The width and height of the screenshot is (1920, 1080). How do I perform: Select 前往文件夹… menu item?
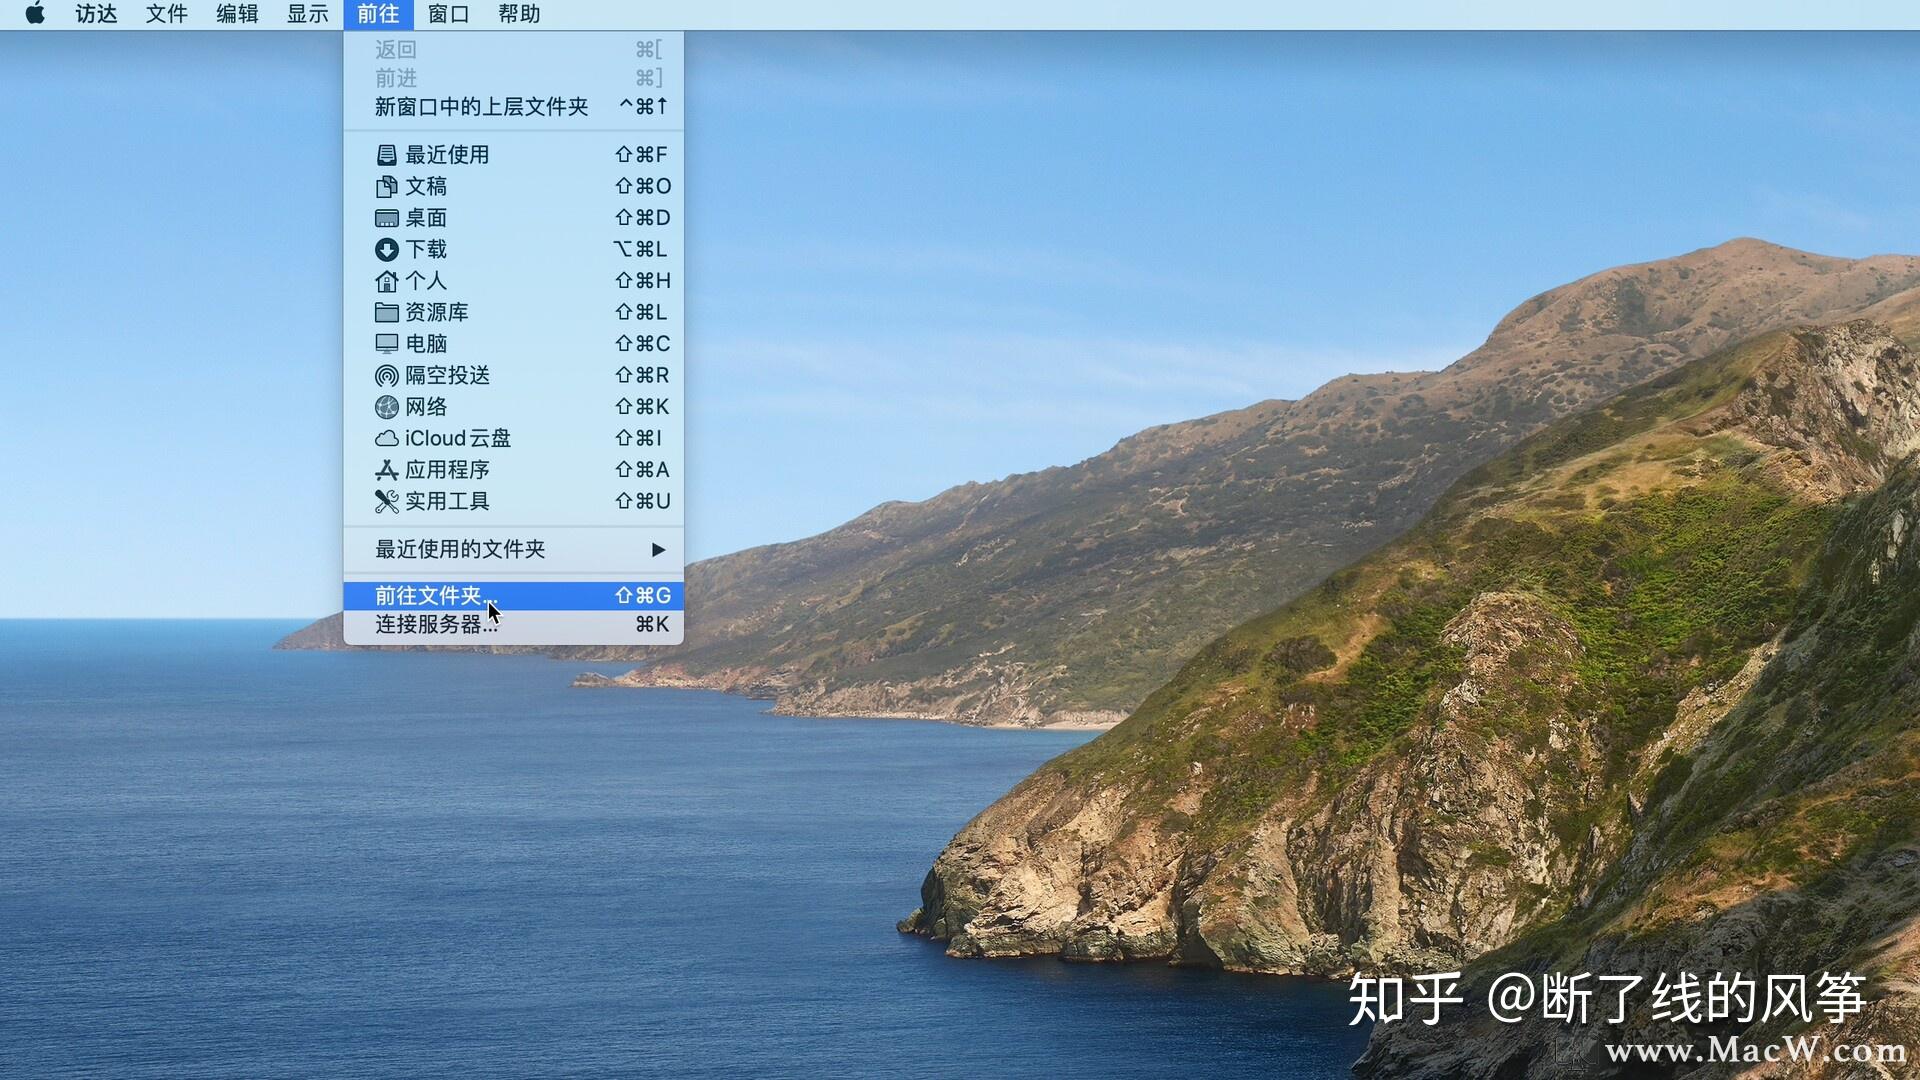point(513,596)
